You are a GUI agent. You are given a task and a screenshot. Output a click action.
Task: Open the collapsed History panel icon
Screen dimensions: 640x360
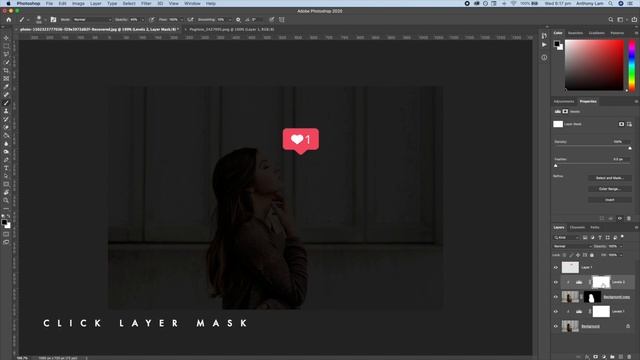(x=544, y=36)
